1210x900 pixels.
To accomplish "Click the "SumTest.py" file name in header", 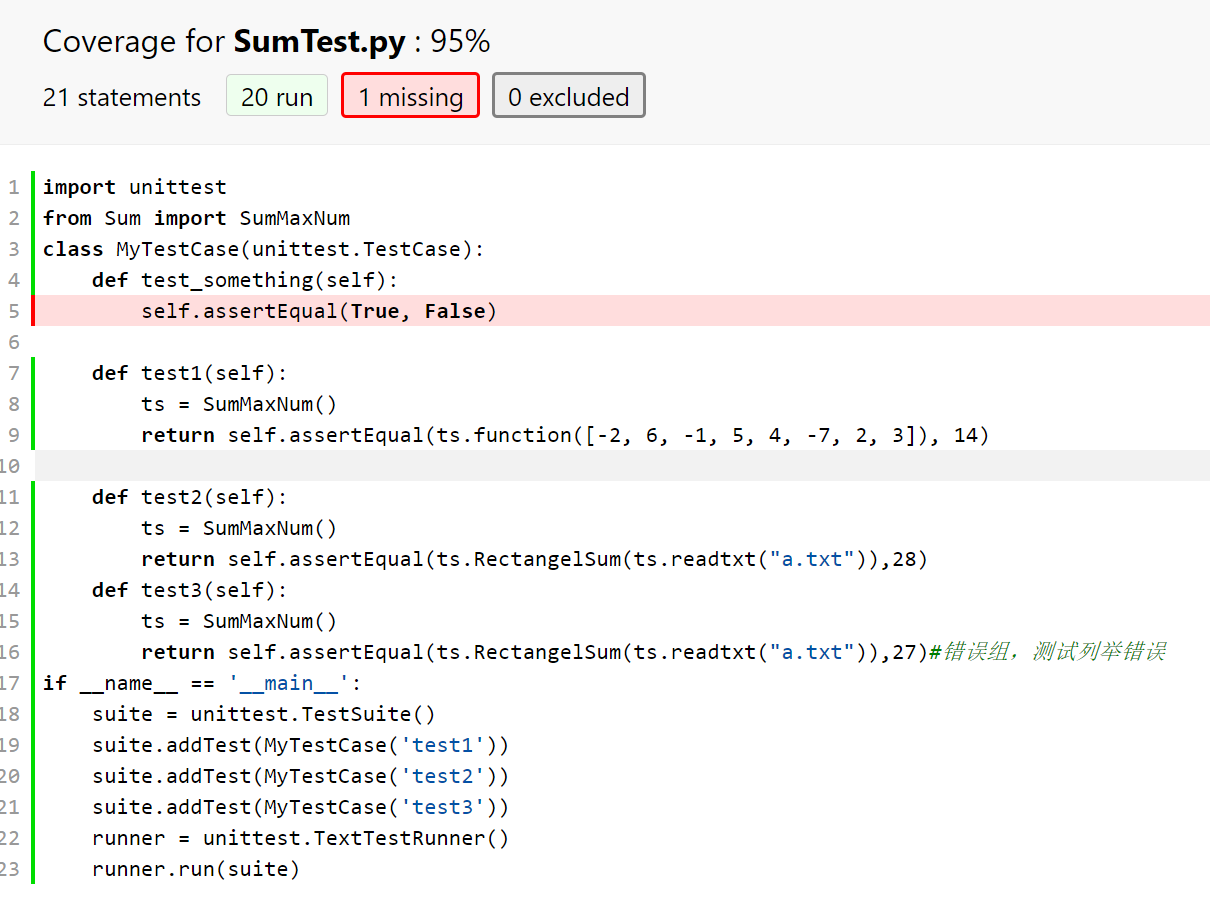I will (x=319, y=42).
